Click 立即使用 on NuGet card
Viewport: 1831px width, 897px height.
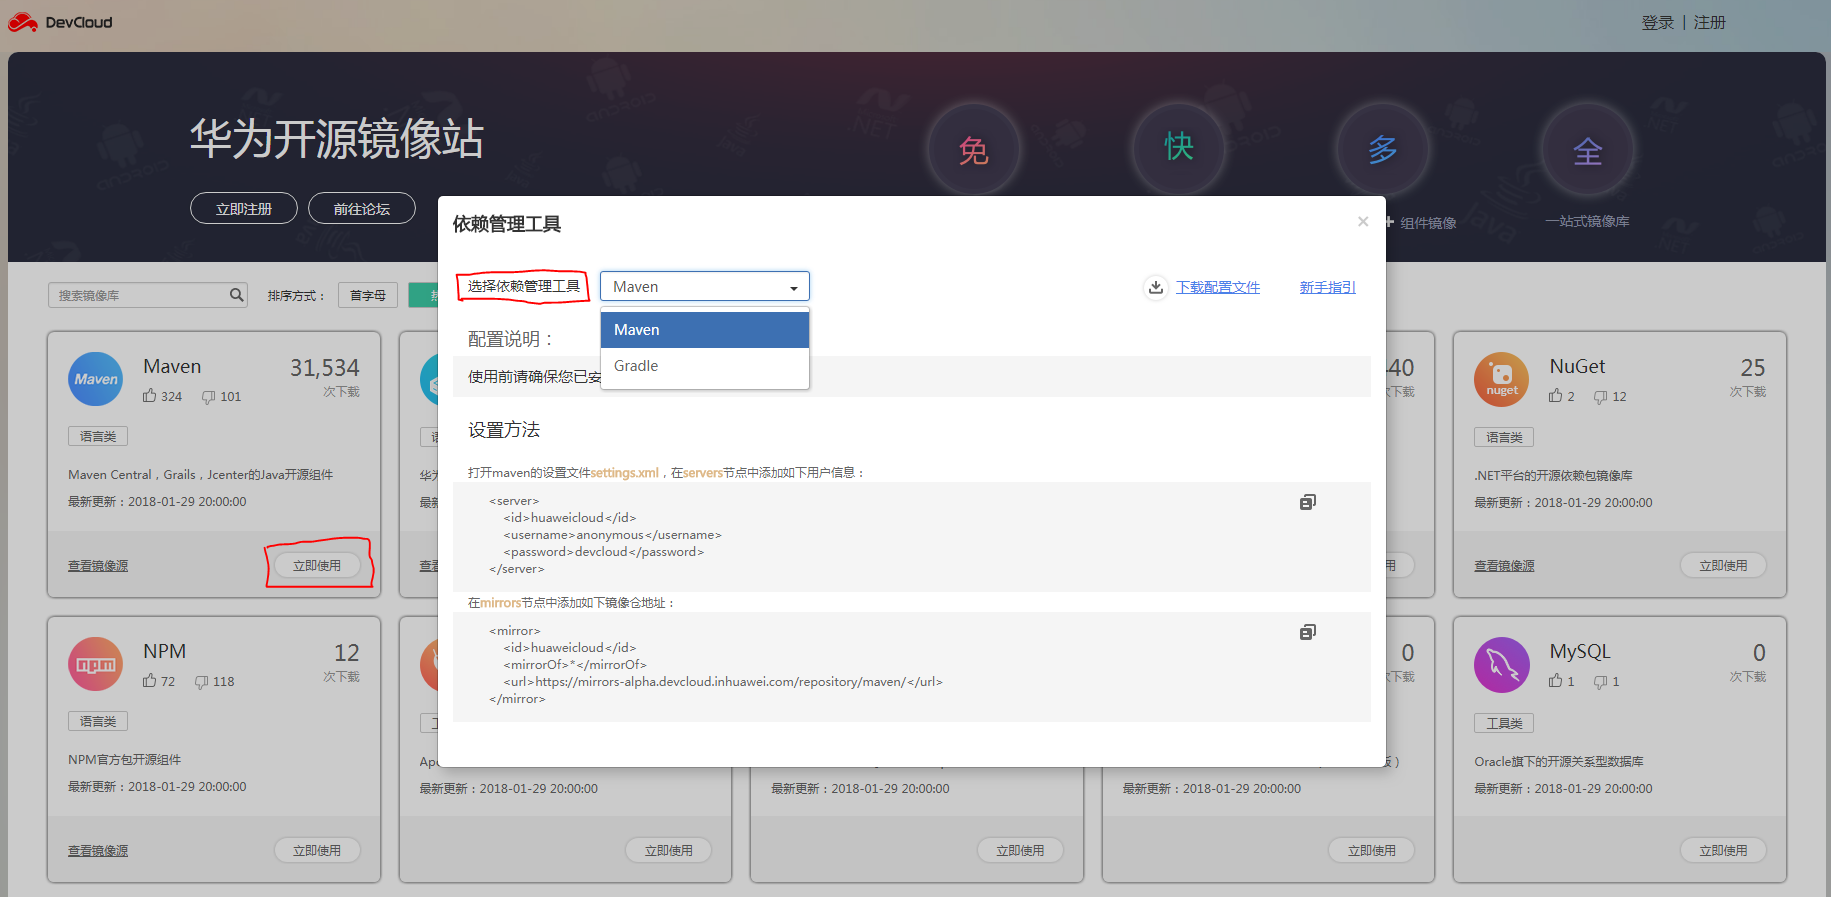click(x=1723, y=565)
